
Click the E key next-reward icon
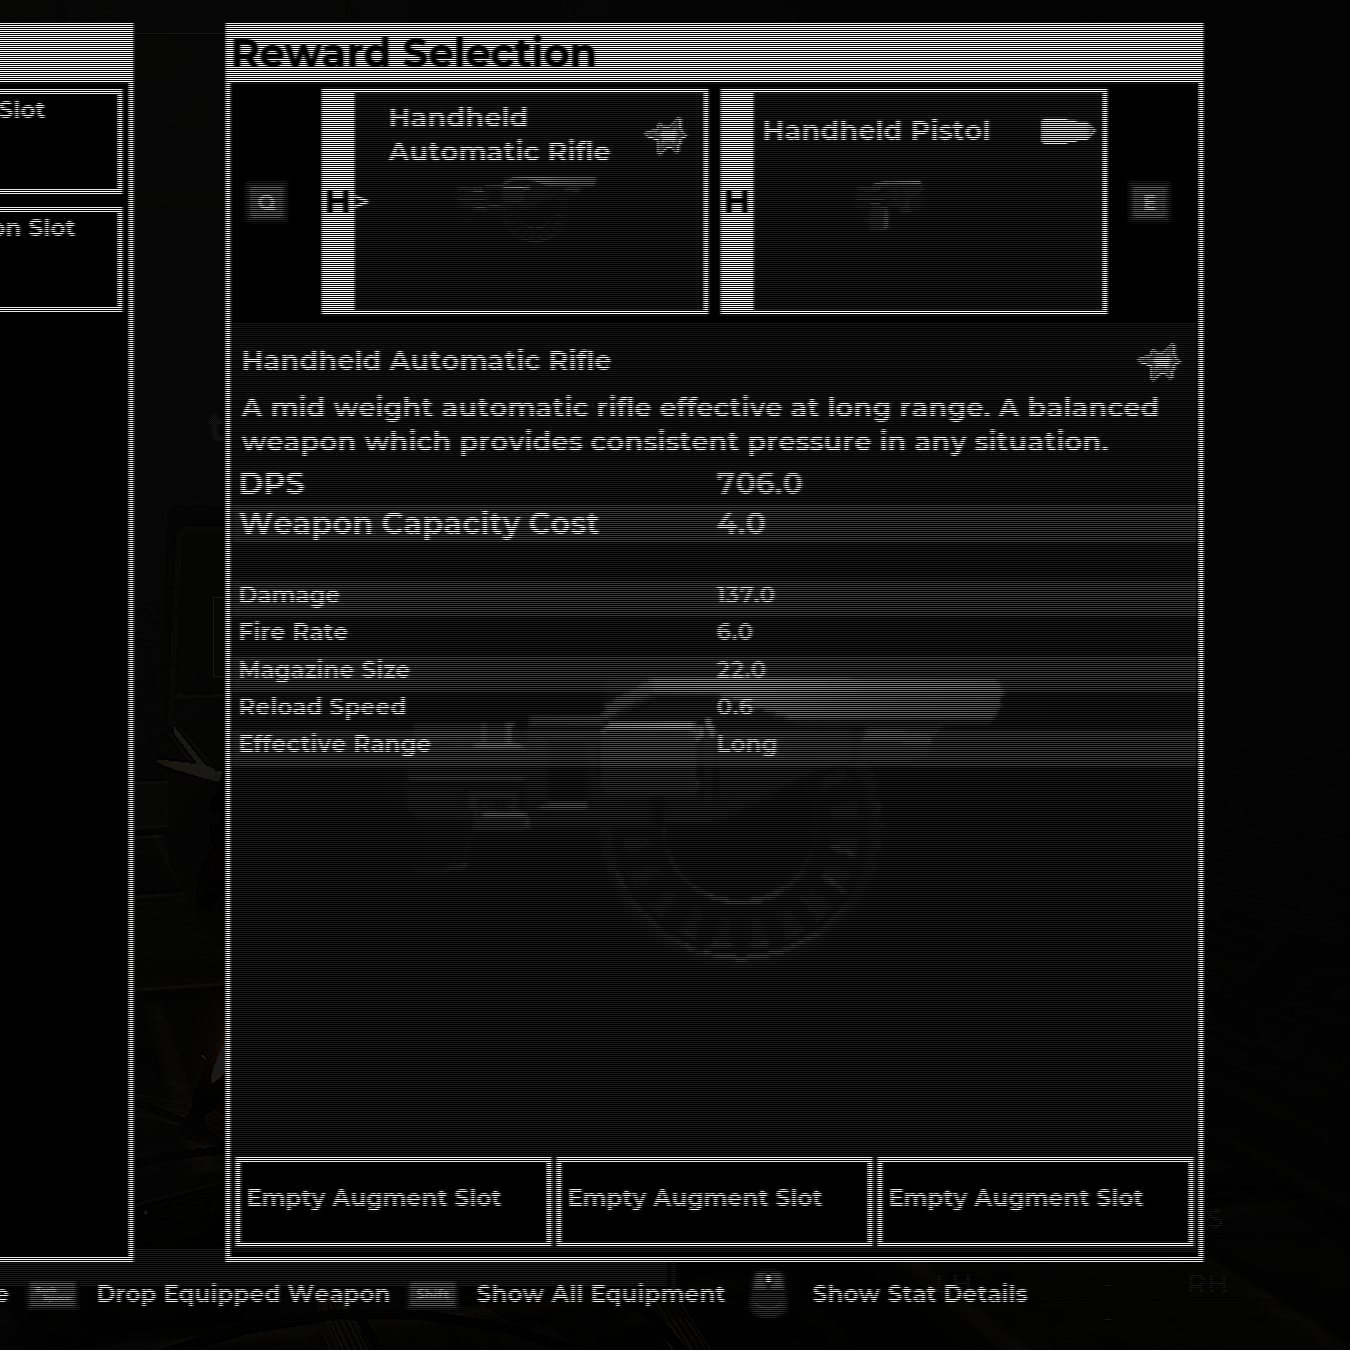(1149, 203)
